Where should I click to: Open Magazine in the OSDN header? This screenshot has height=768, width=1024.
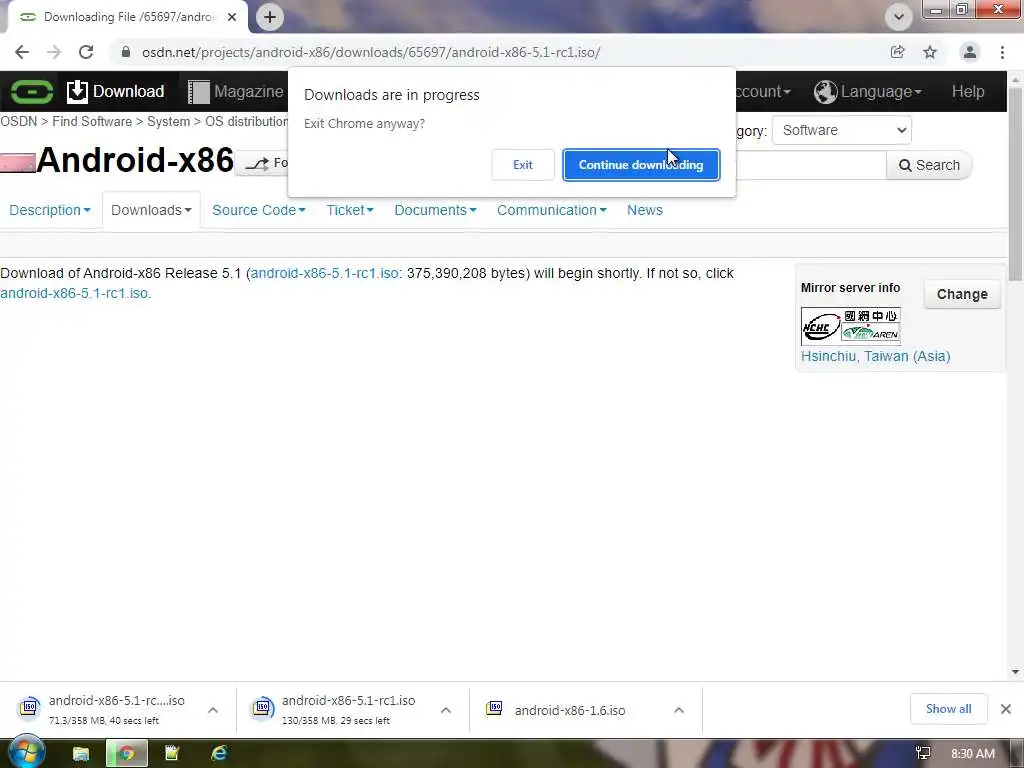[236, 91]
